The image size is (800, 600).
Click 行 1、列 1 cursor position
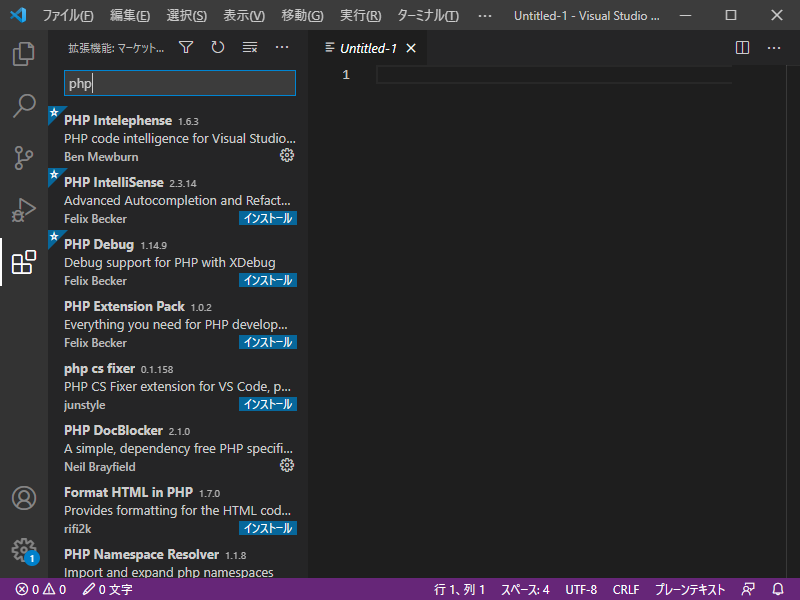[x=459, y=589]
